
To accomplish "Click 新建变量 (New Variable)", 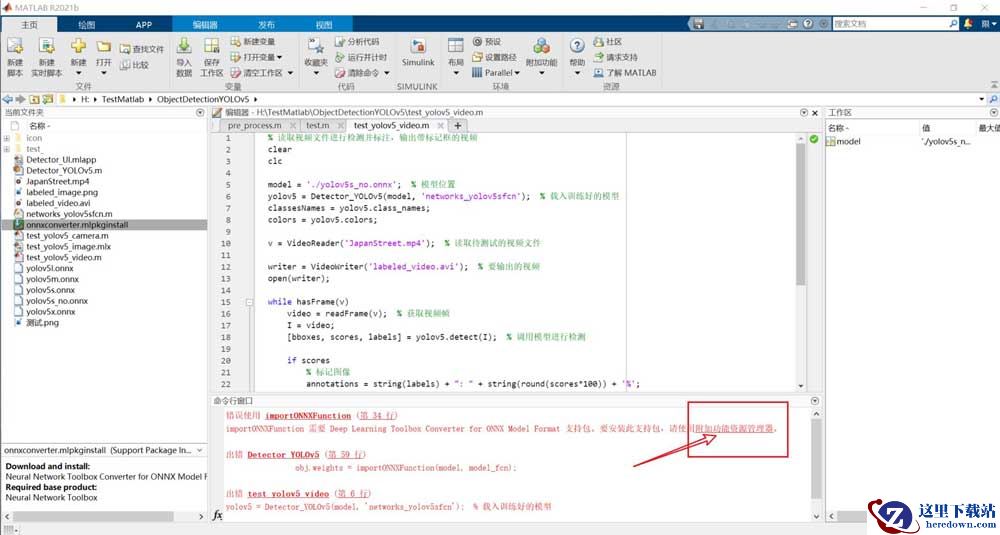I will tap(253, 41).
